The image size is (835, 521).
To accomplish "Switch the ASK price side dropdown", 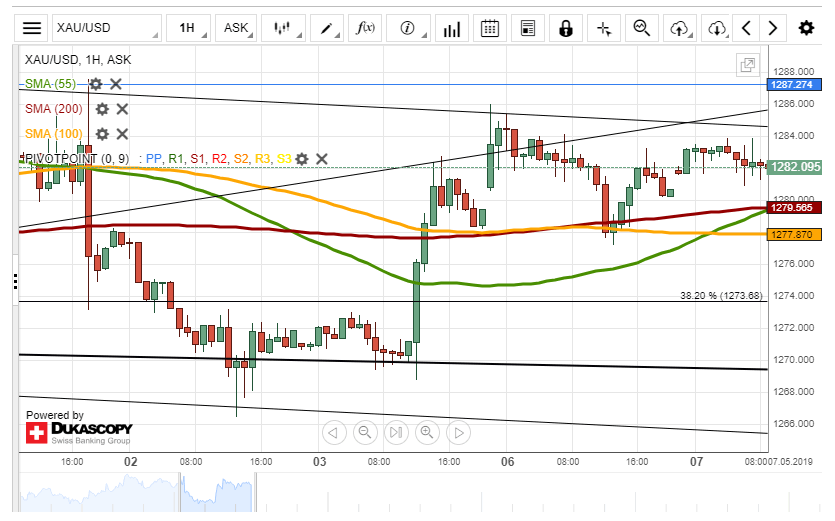I will coord(236,28).
